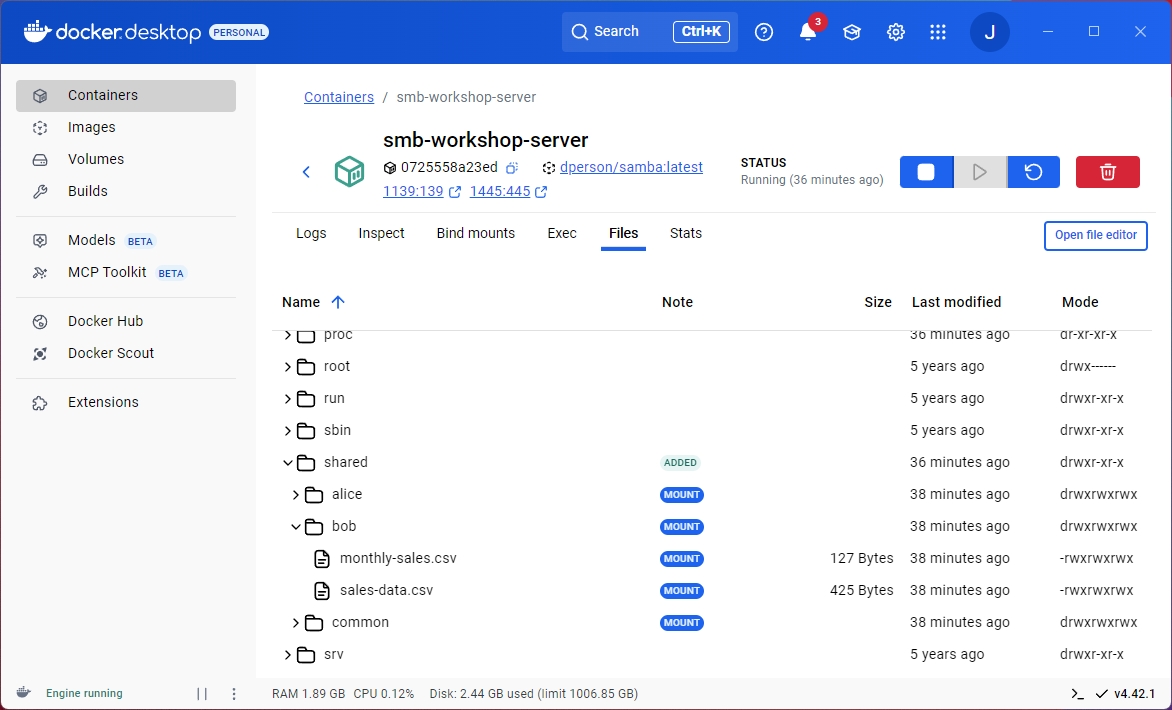Collapse the bob folder
Image resolution: width=1172 pixels, height=710 pixels.
296,526
